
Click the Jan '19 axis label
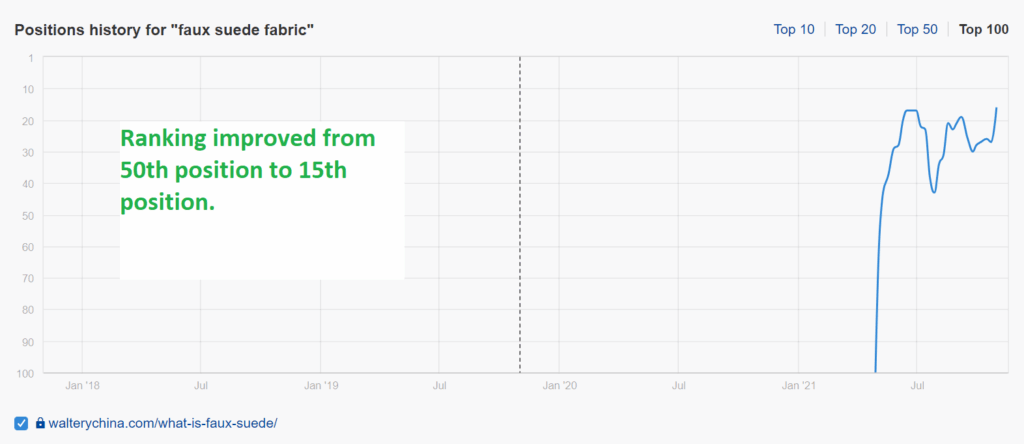tap(321, 387)
